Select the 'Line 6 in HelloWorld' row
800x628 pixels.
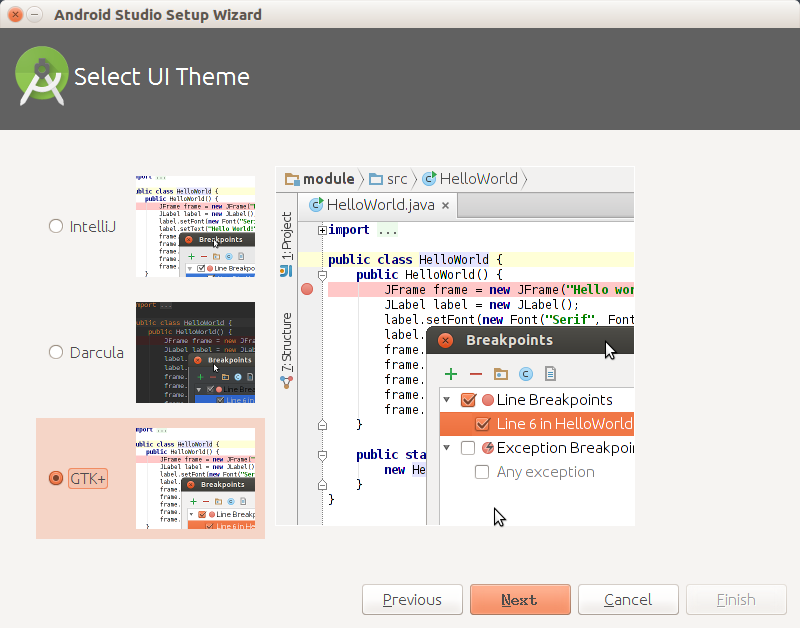click(537, 424)
